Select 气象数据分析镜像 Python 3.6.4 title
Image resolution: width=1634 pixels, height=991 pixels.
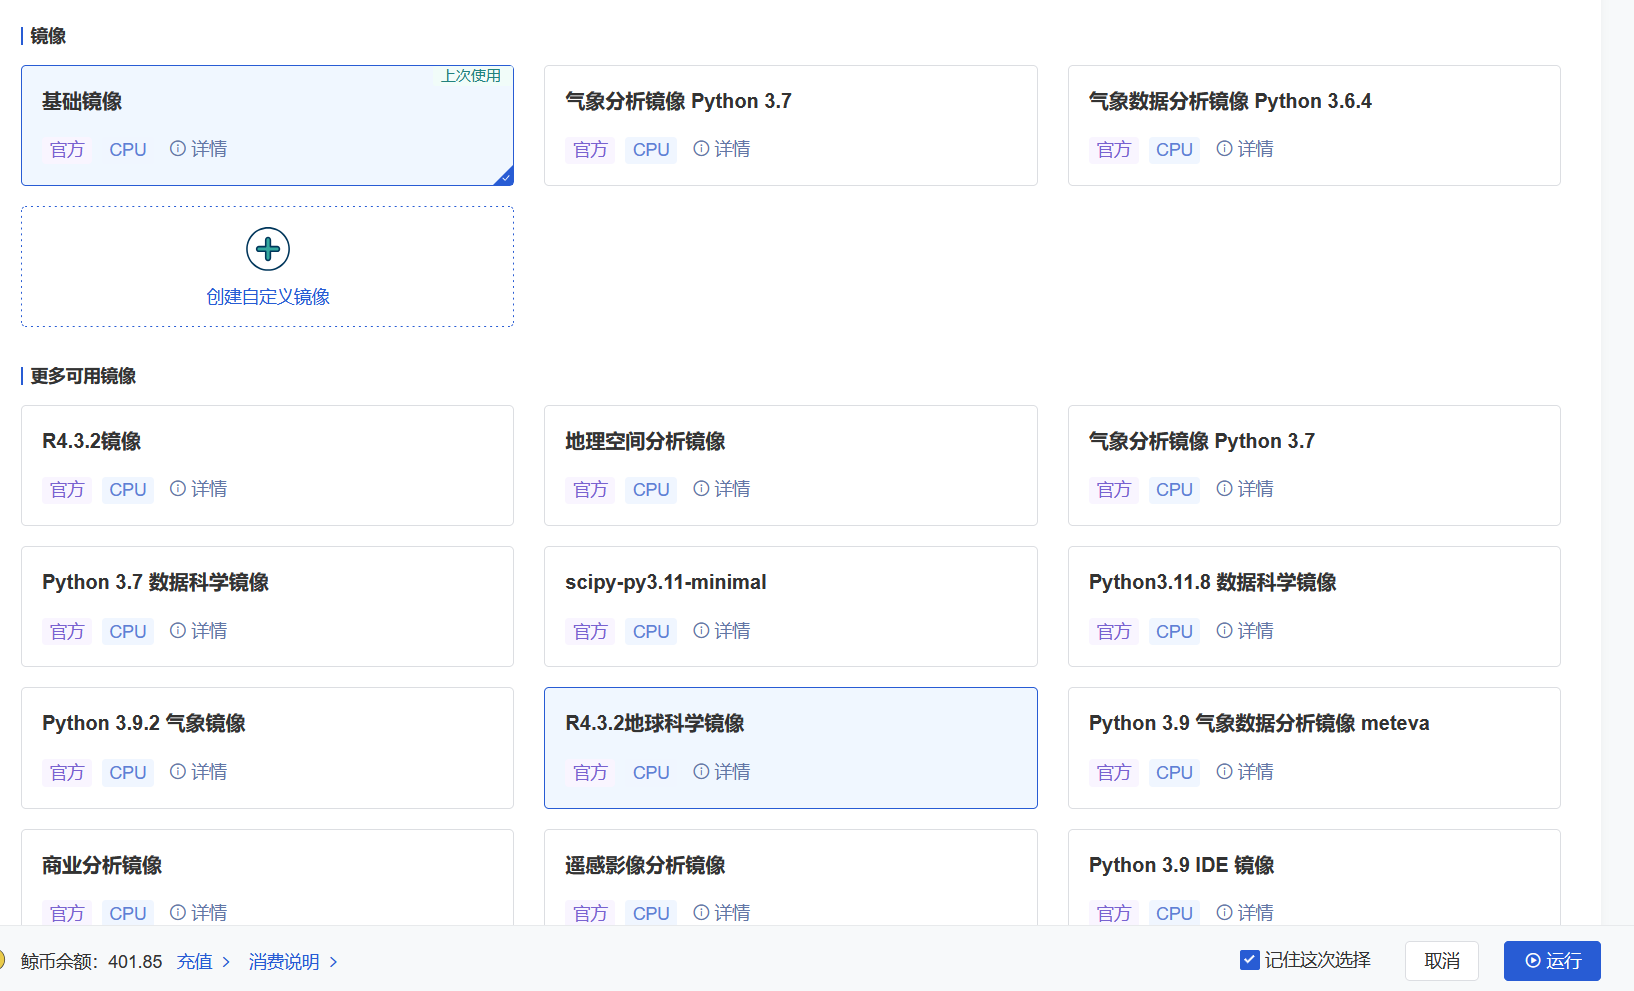[x=1230, y=101]
